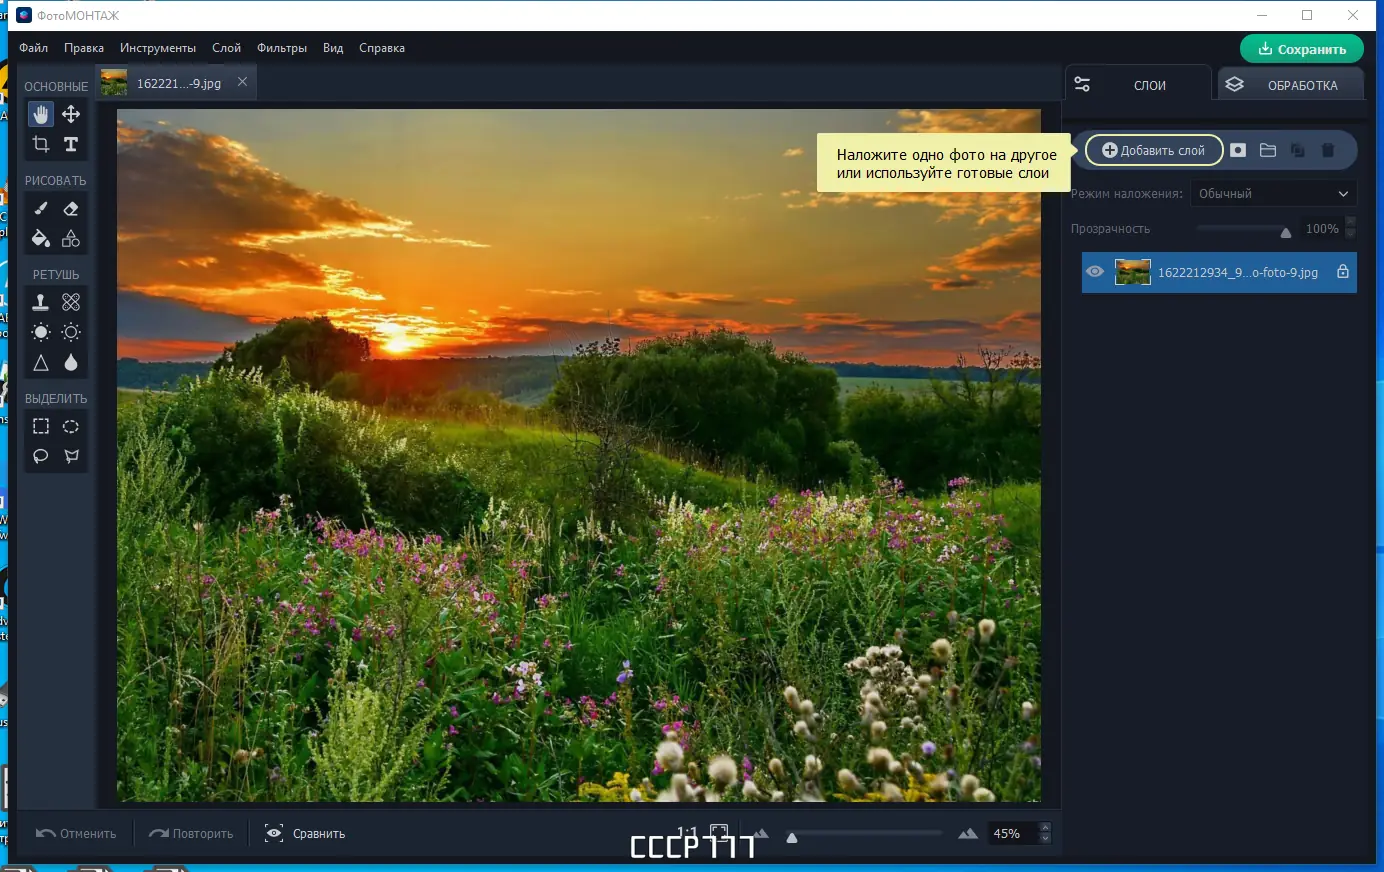This screenshot has width=1384, height=872.
Task: Select the layer named 1622212934_9...o-foto-9.jpg
Action: coord(1219,272)
